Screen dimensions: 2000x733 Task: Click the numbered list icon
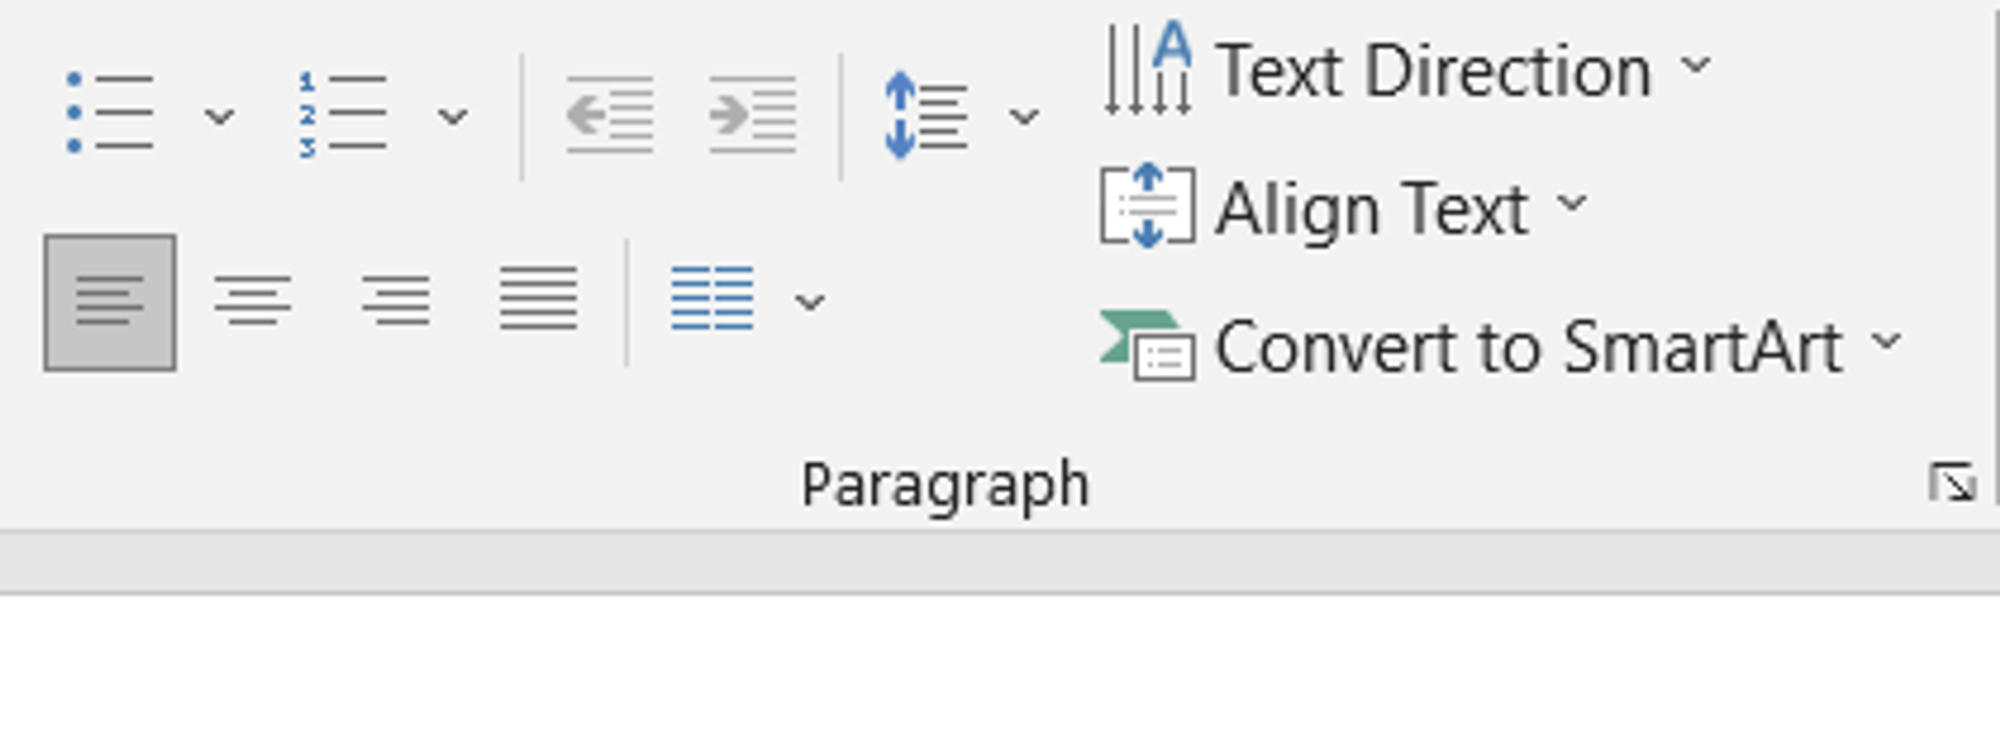tap(342, 114)
